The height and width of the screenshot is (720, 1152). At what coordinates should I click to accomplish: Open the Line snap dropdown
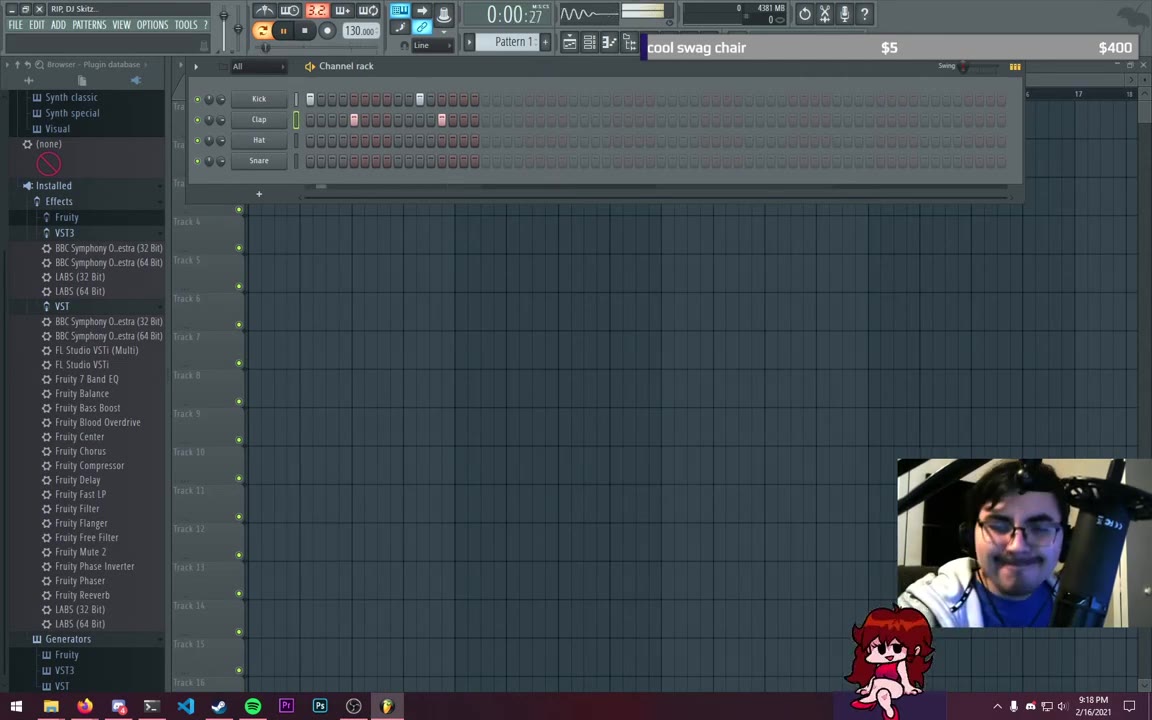[x=432, y=46]
